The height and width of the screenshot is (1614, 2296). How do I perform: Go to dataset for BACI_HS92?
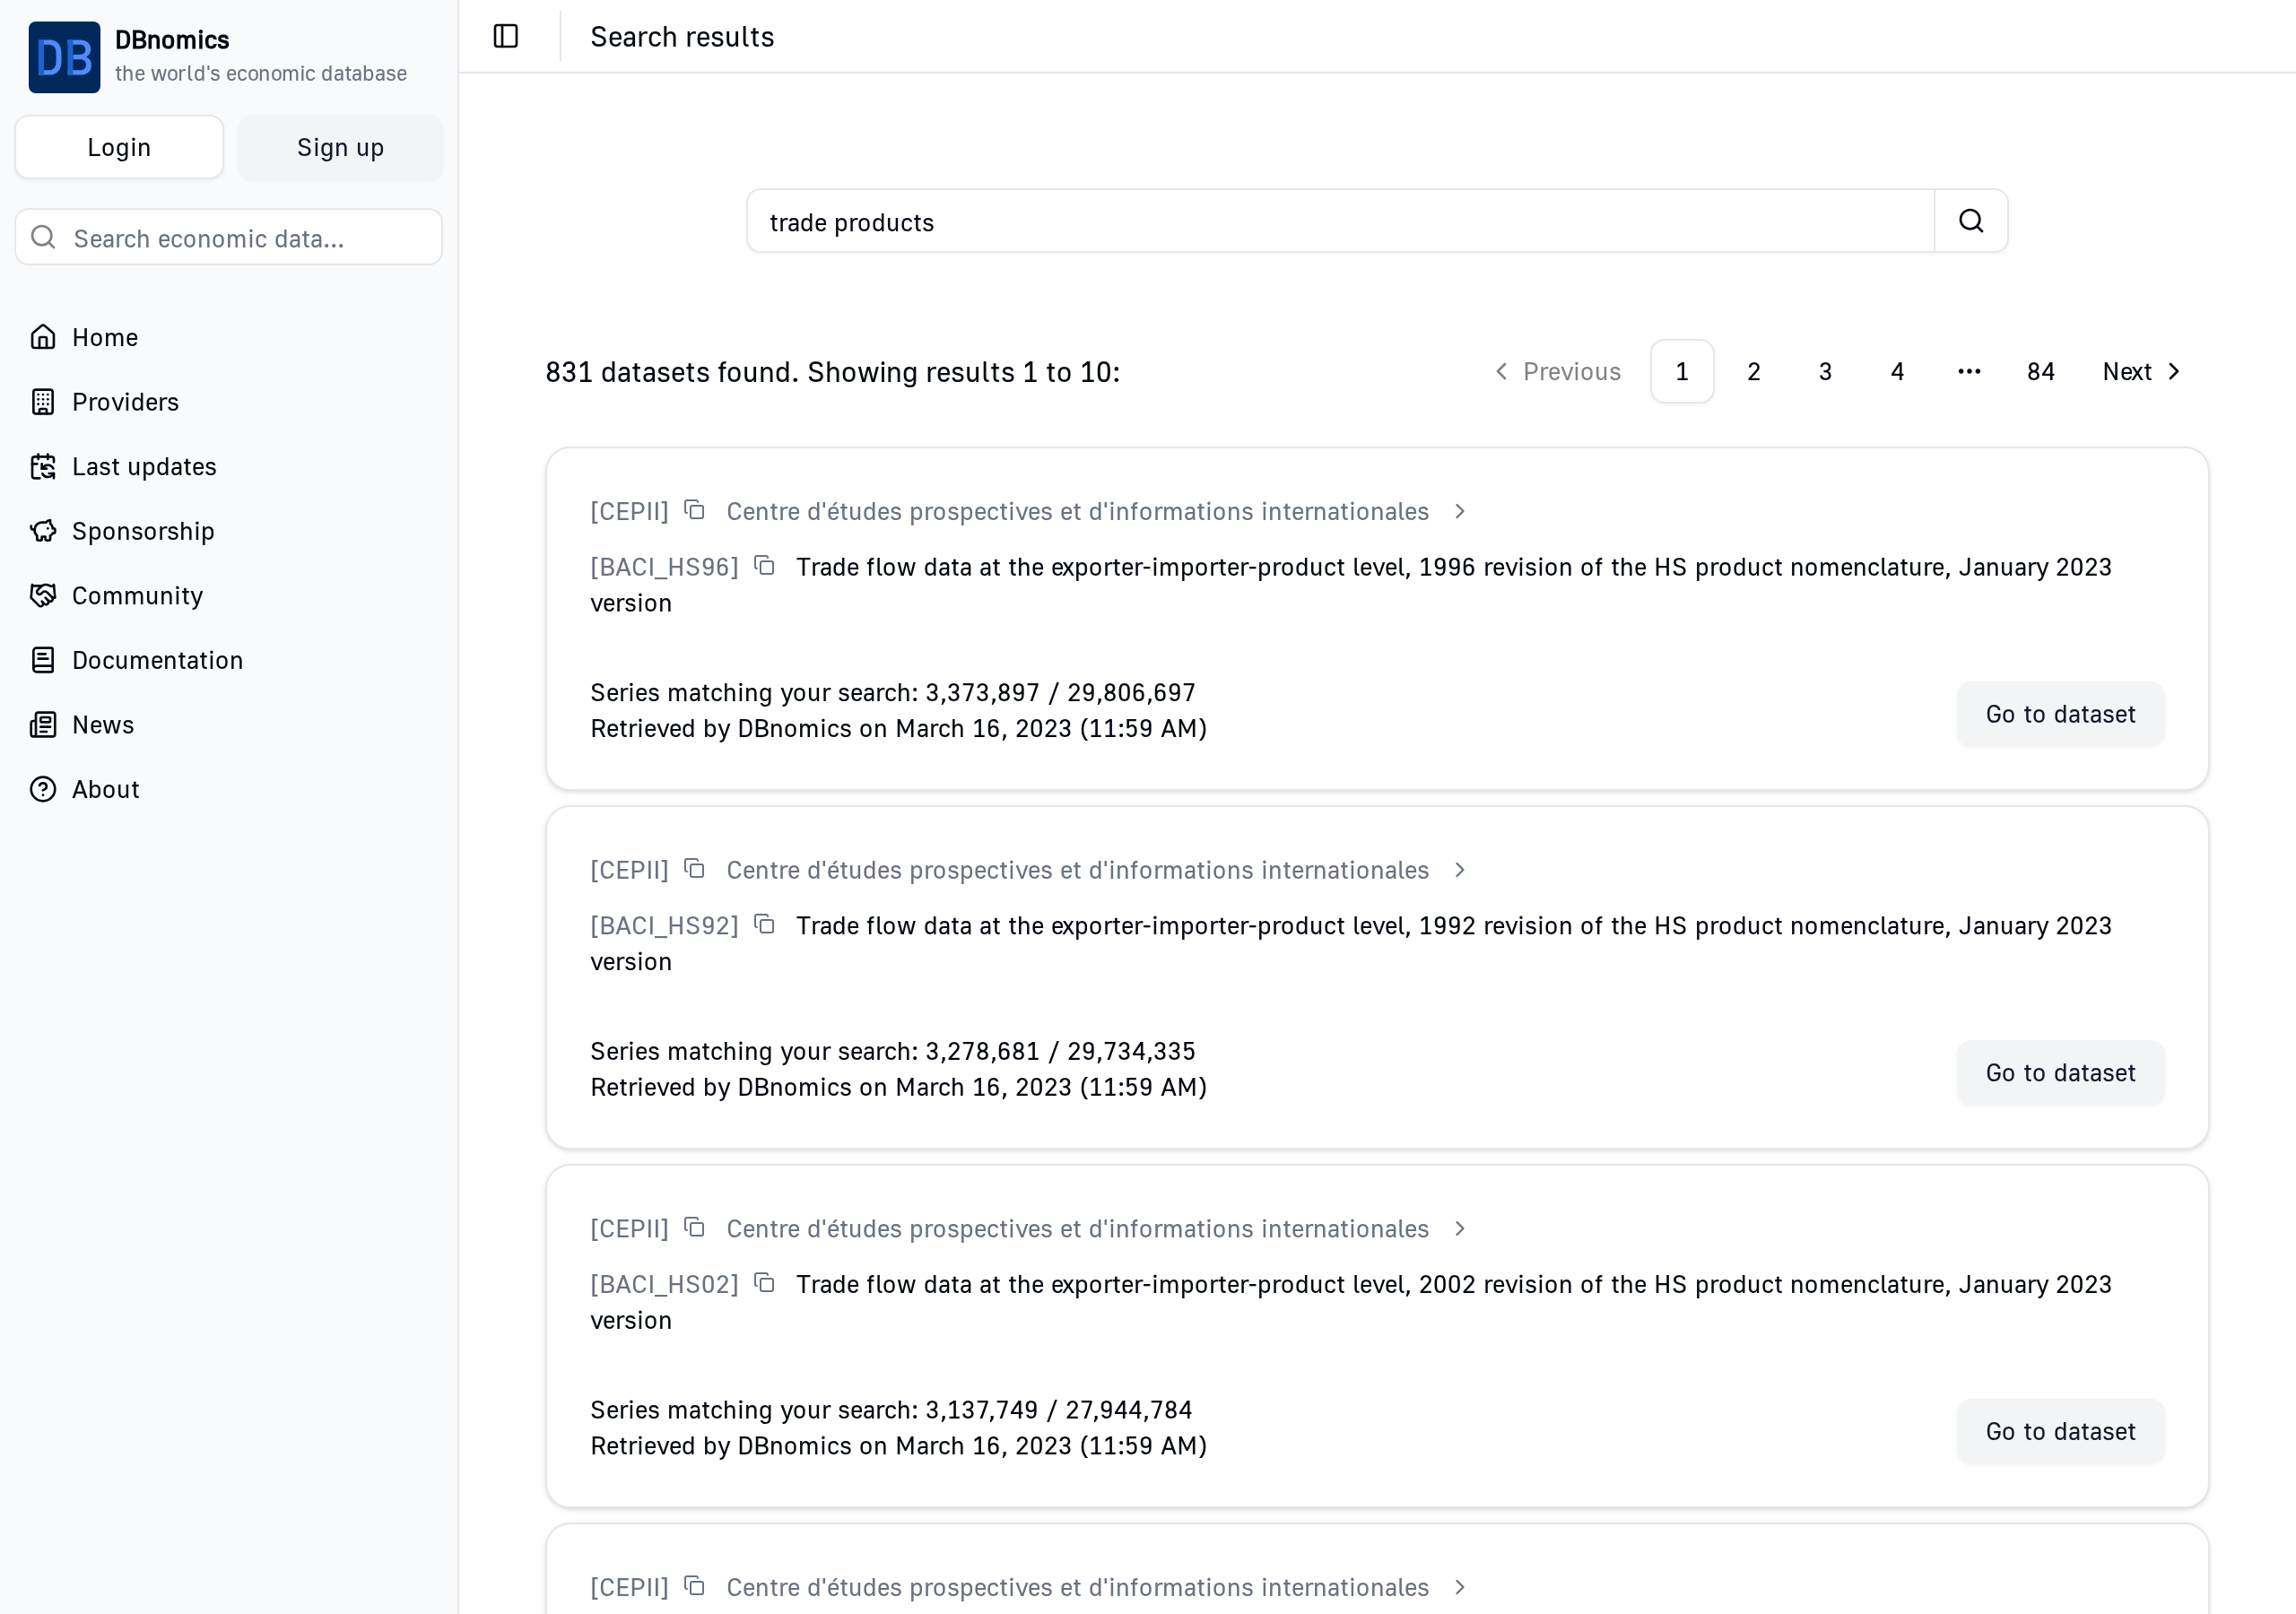tap(2060, 1073)
